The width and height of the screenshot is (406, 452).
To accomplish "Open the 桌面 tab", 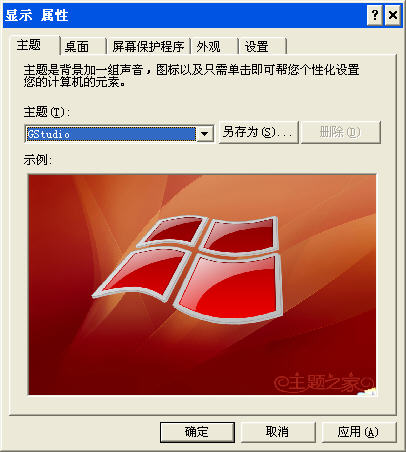I will [x=77, y=47].
